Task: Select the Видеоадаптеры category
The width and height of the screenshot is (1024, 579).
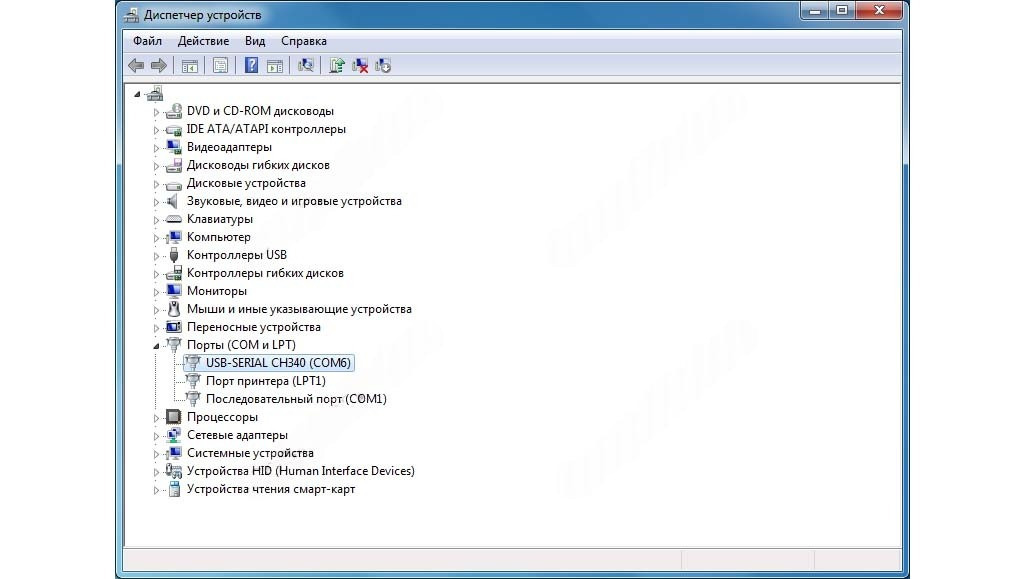Action: pos(229,147)
